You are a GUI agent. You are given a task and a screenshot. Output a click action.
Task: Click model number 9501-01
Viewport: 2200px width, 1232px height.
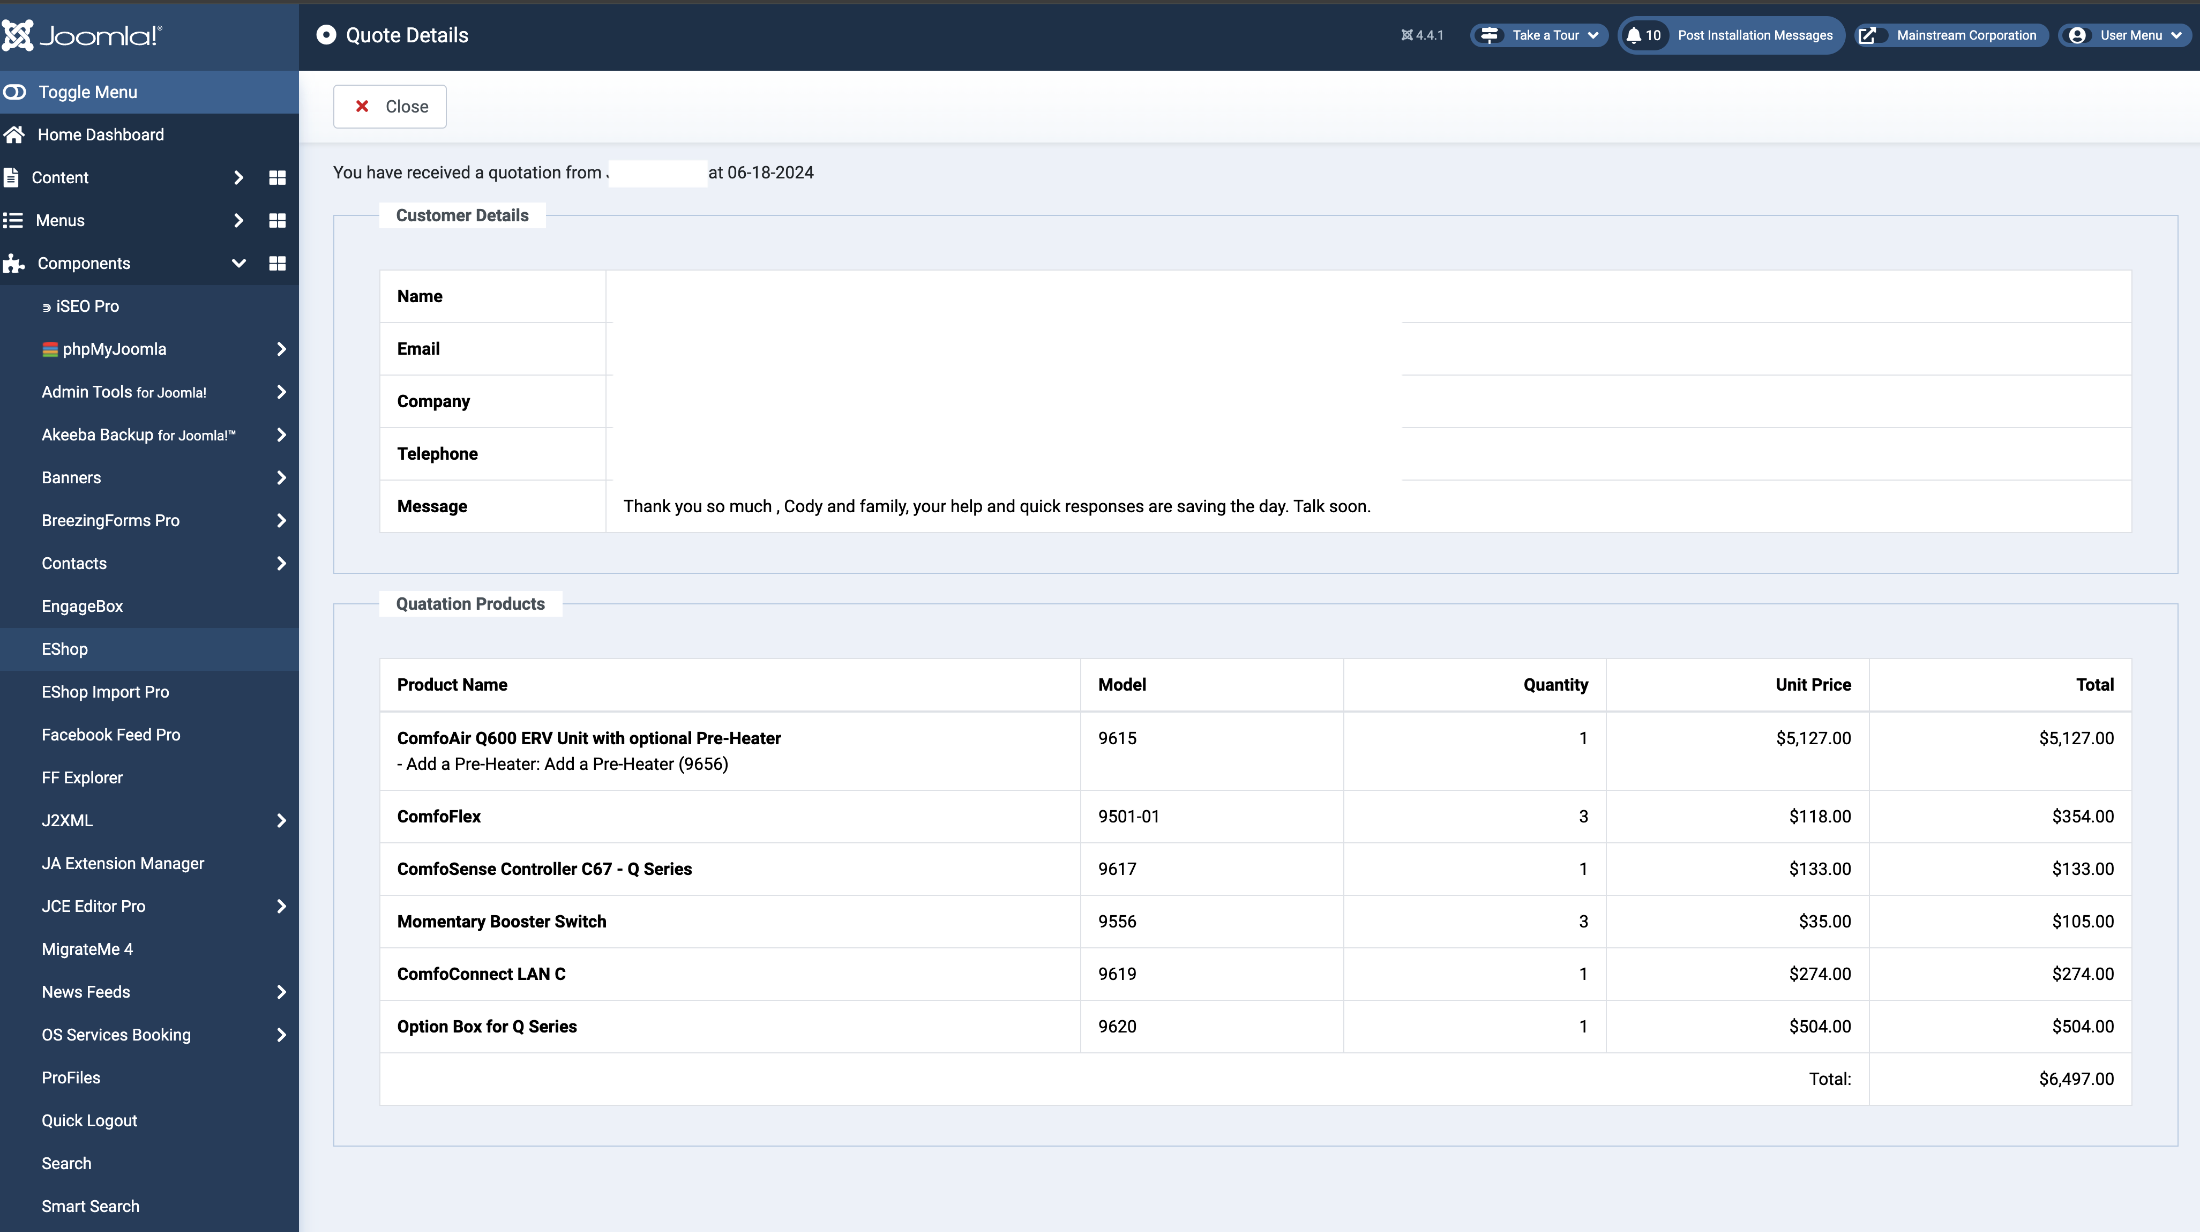click(1128, 817)
